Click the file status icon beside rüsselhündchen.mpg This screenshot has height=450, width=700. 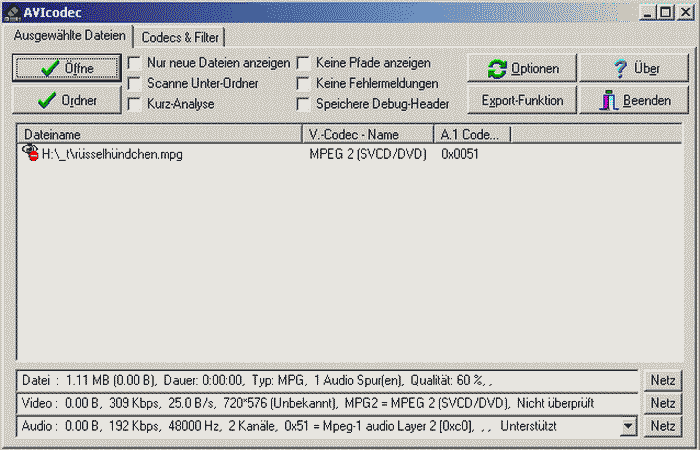pyautogui.click(x=30, y=154)
